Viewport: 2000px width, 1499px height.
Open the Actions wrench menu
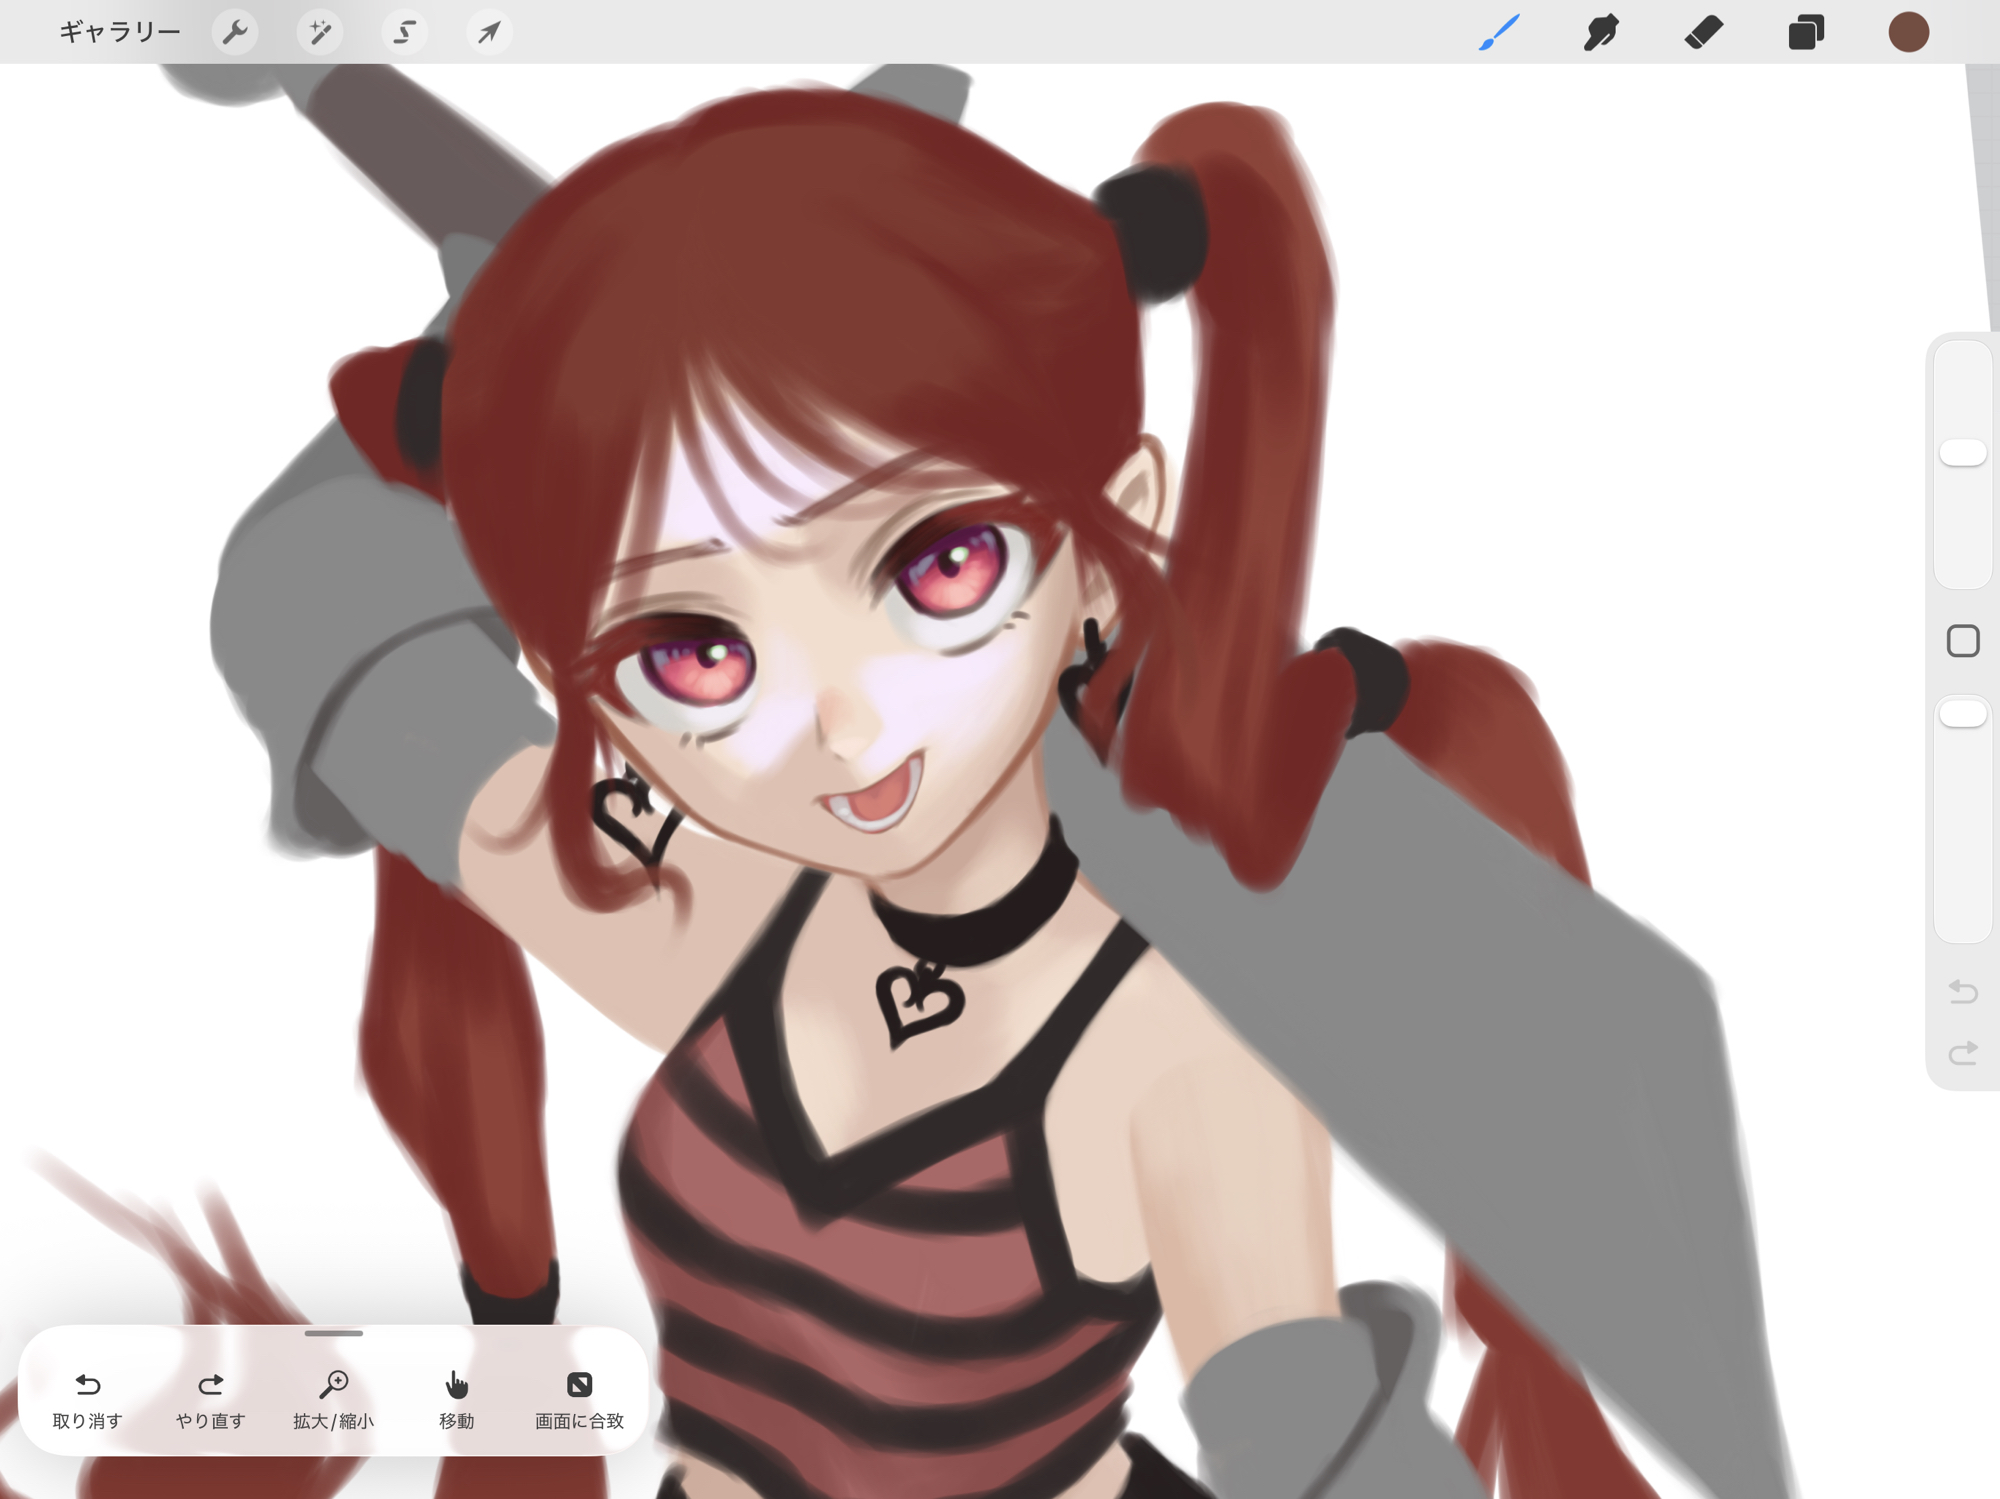click(235, 32)
